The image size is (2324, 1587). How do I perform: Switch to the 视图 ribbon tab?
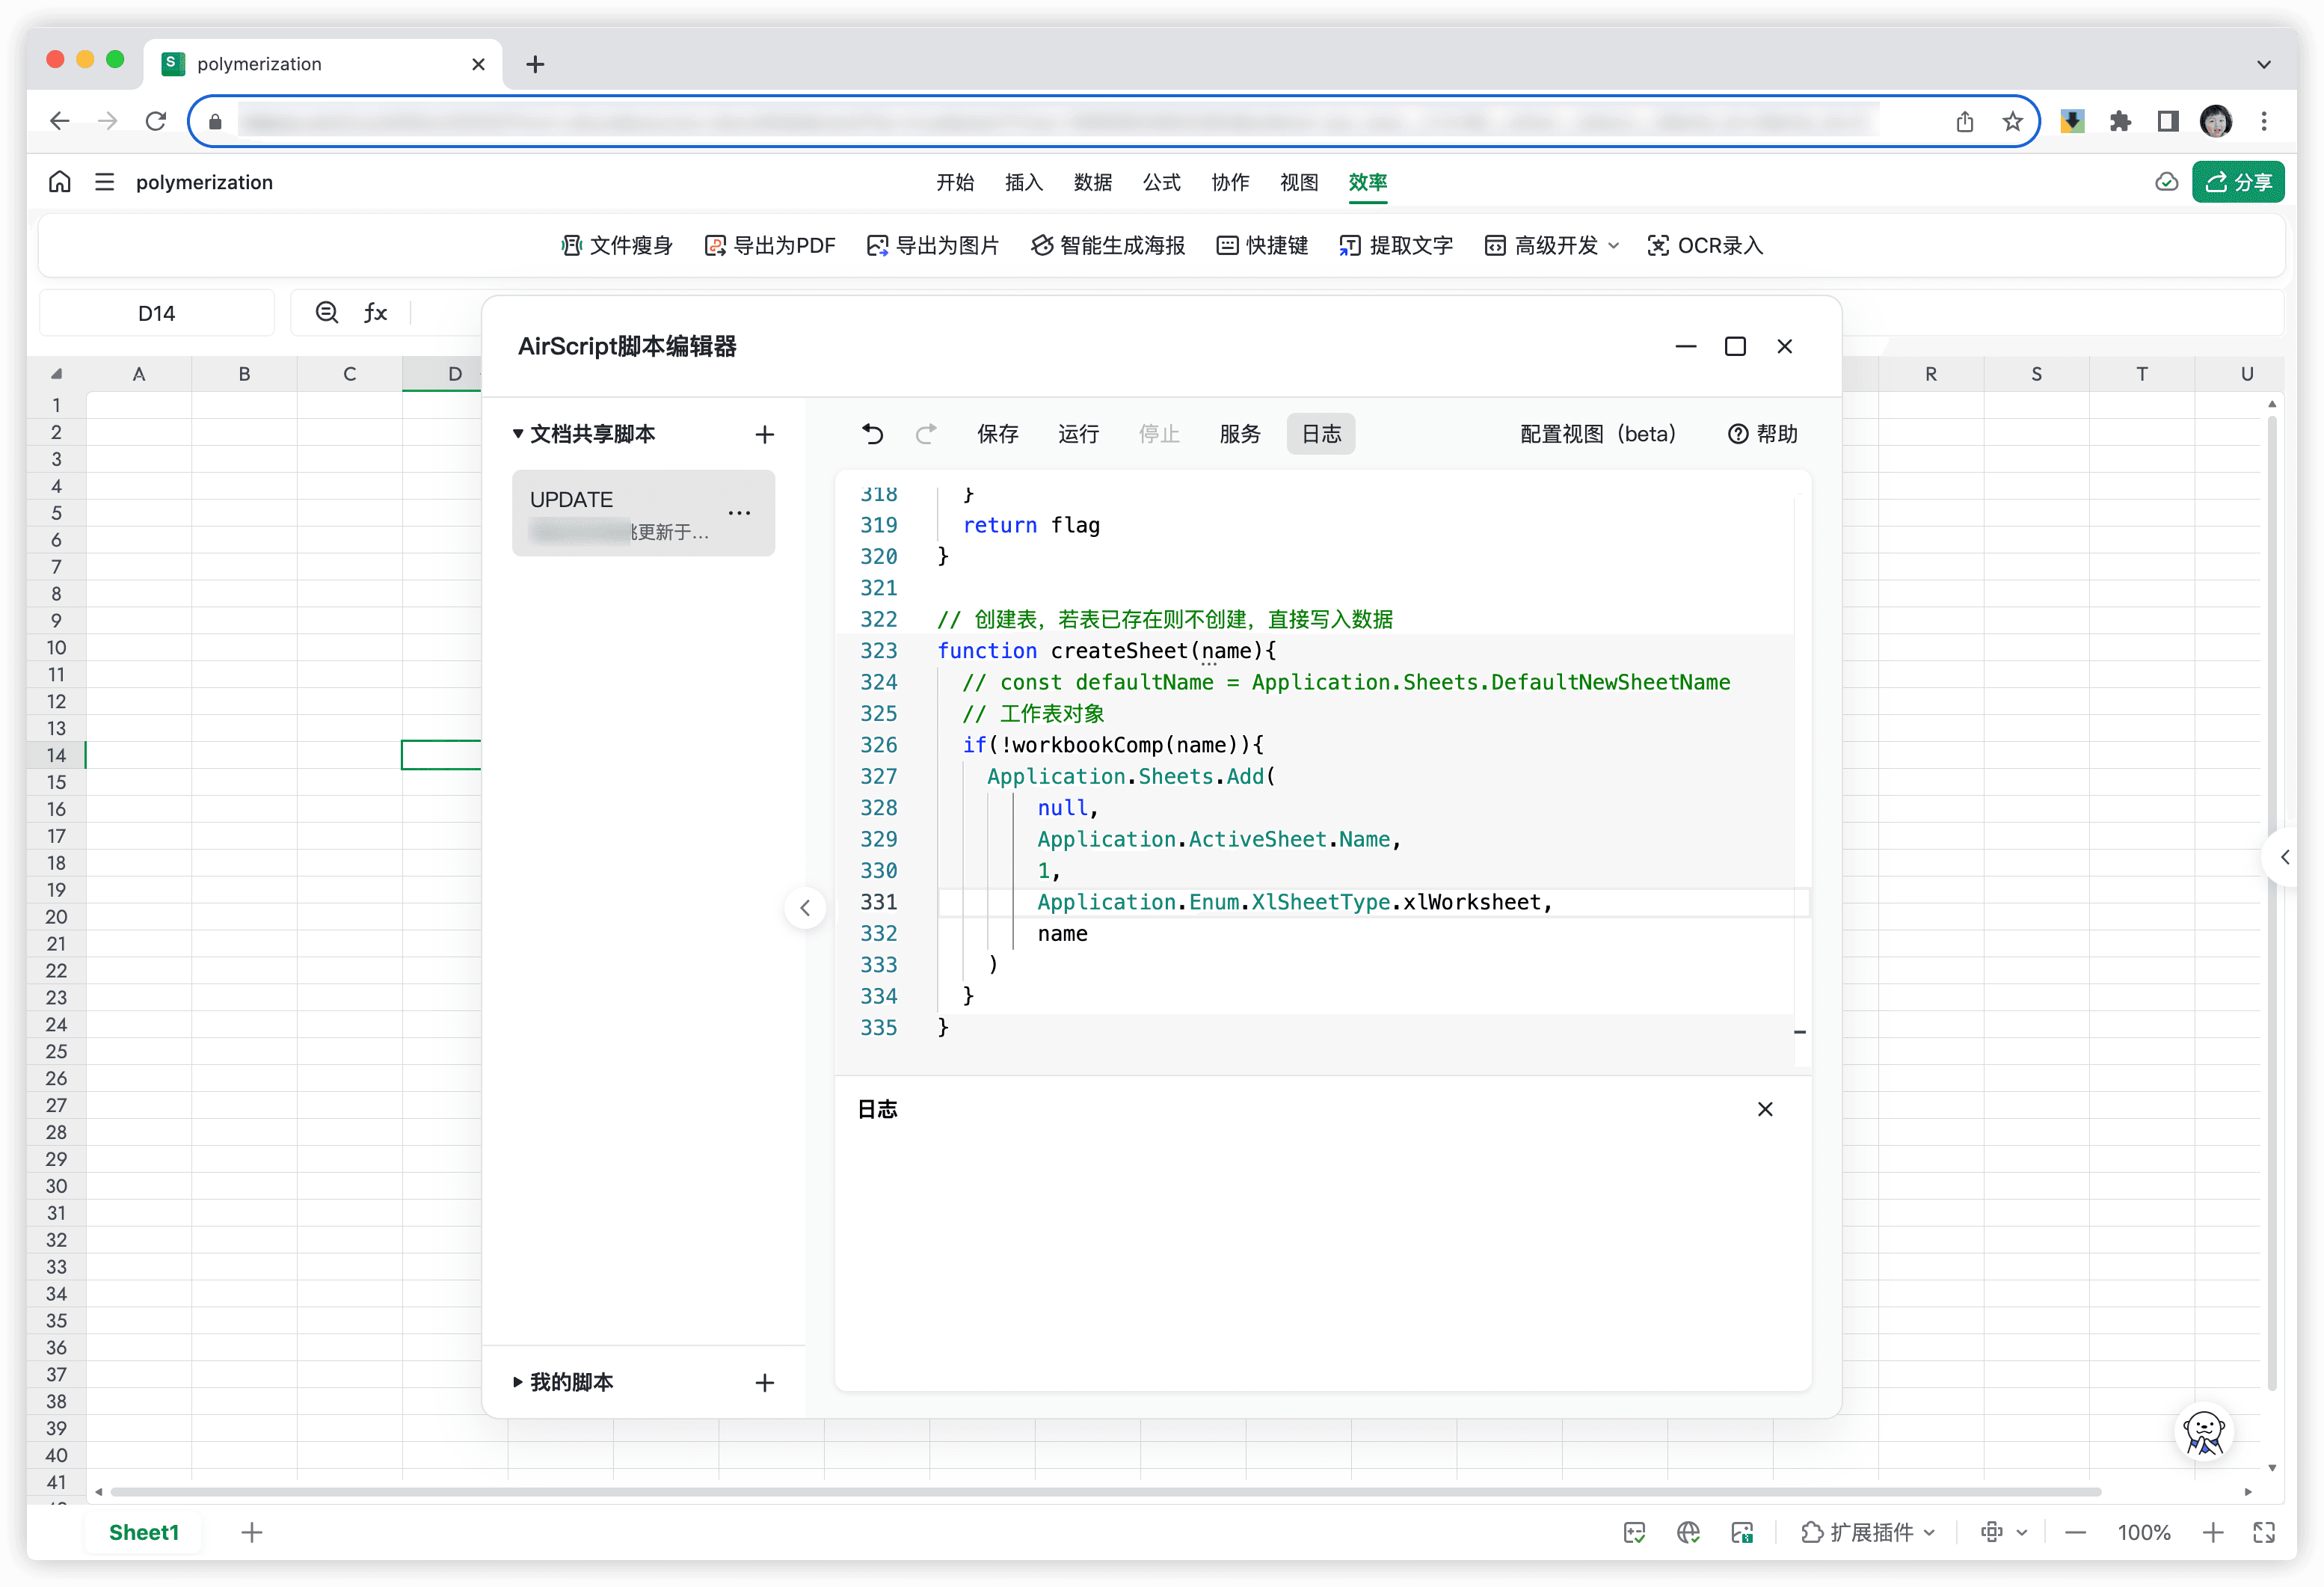coord(1298,182)
